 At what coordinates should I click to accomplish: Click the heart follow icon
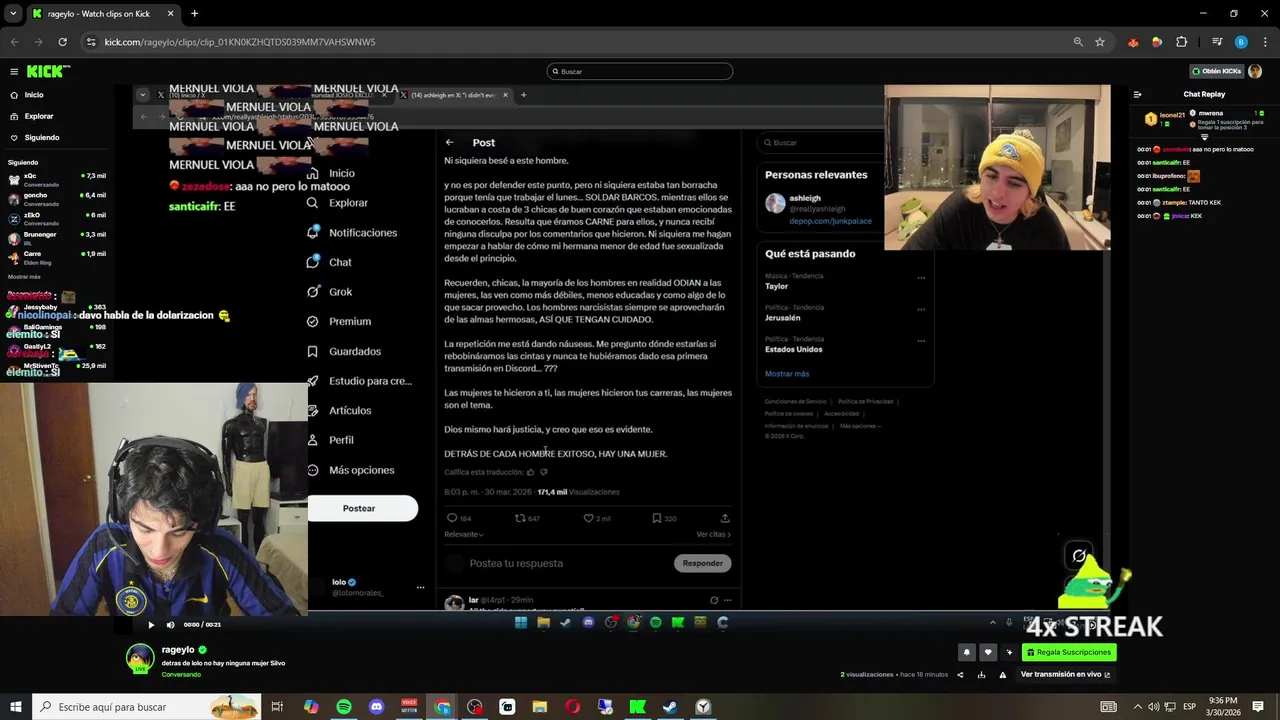pos(988,652)
